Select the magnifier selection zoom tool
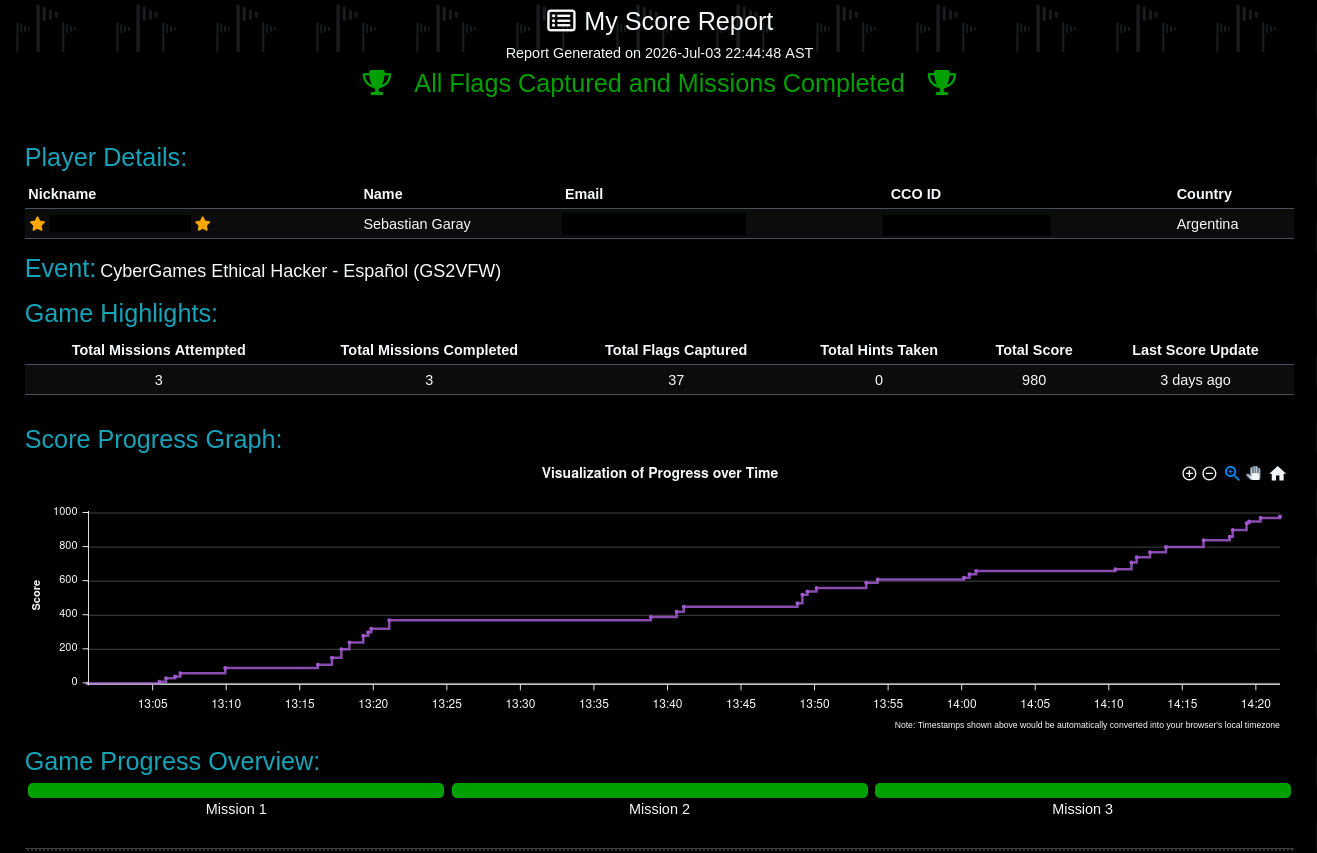 tap(1232, 474)
